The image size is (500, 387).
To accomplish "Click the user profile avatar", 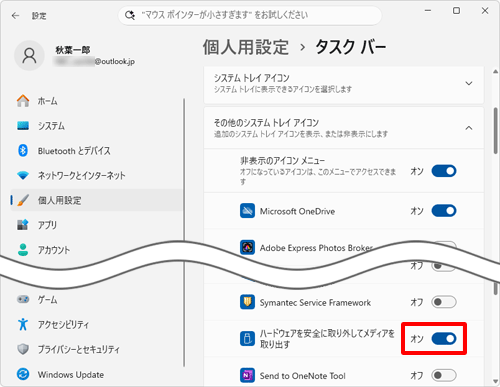I will point(29,56).
